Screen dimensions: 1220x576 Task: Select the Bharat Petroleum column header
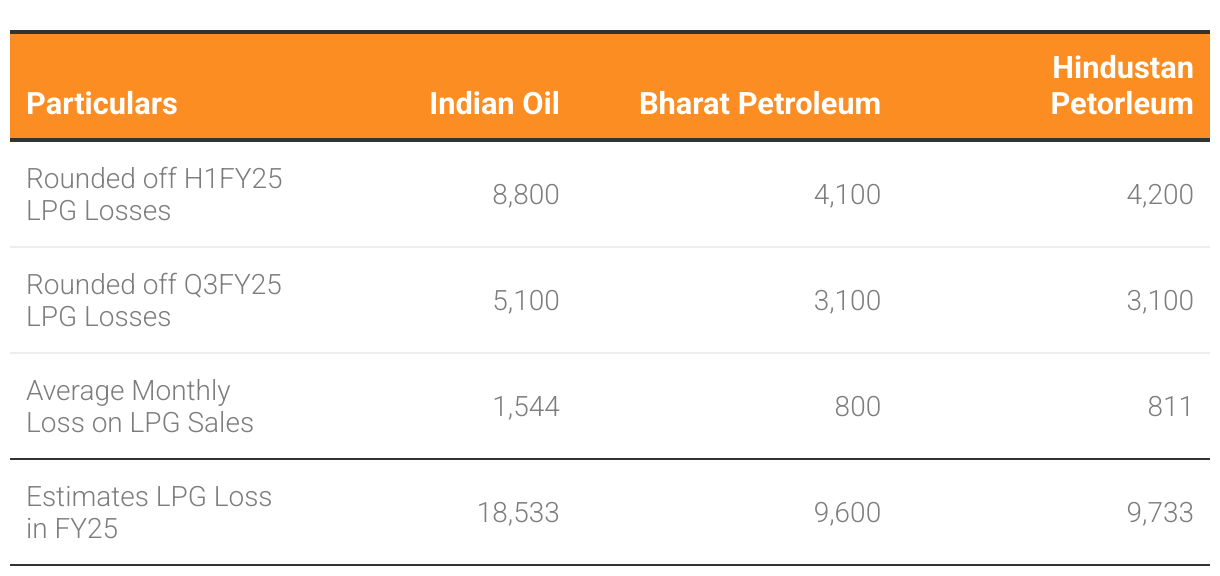(x=760, y=104)
